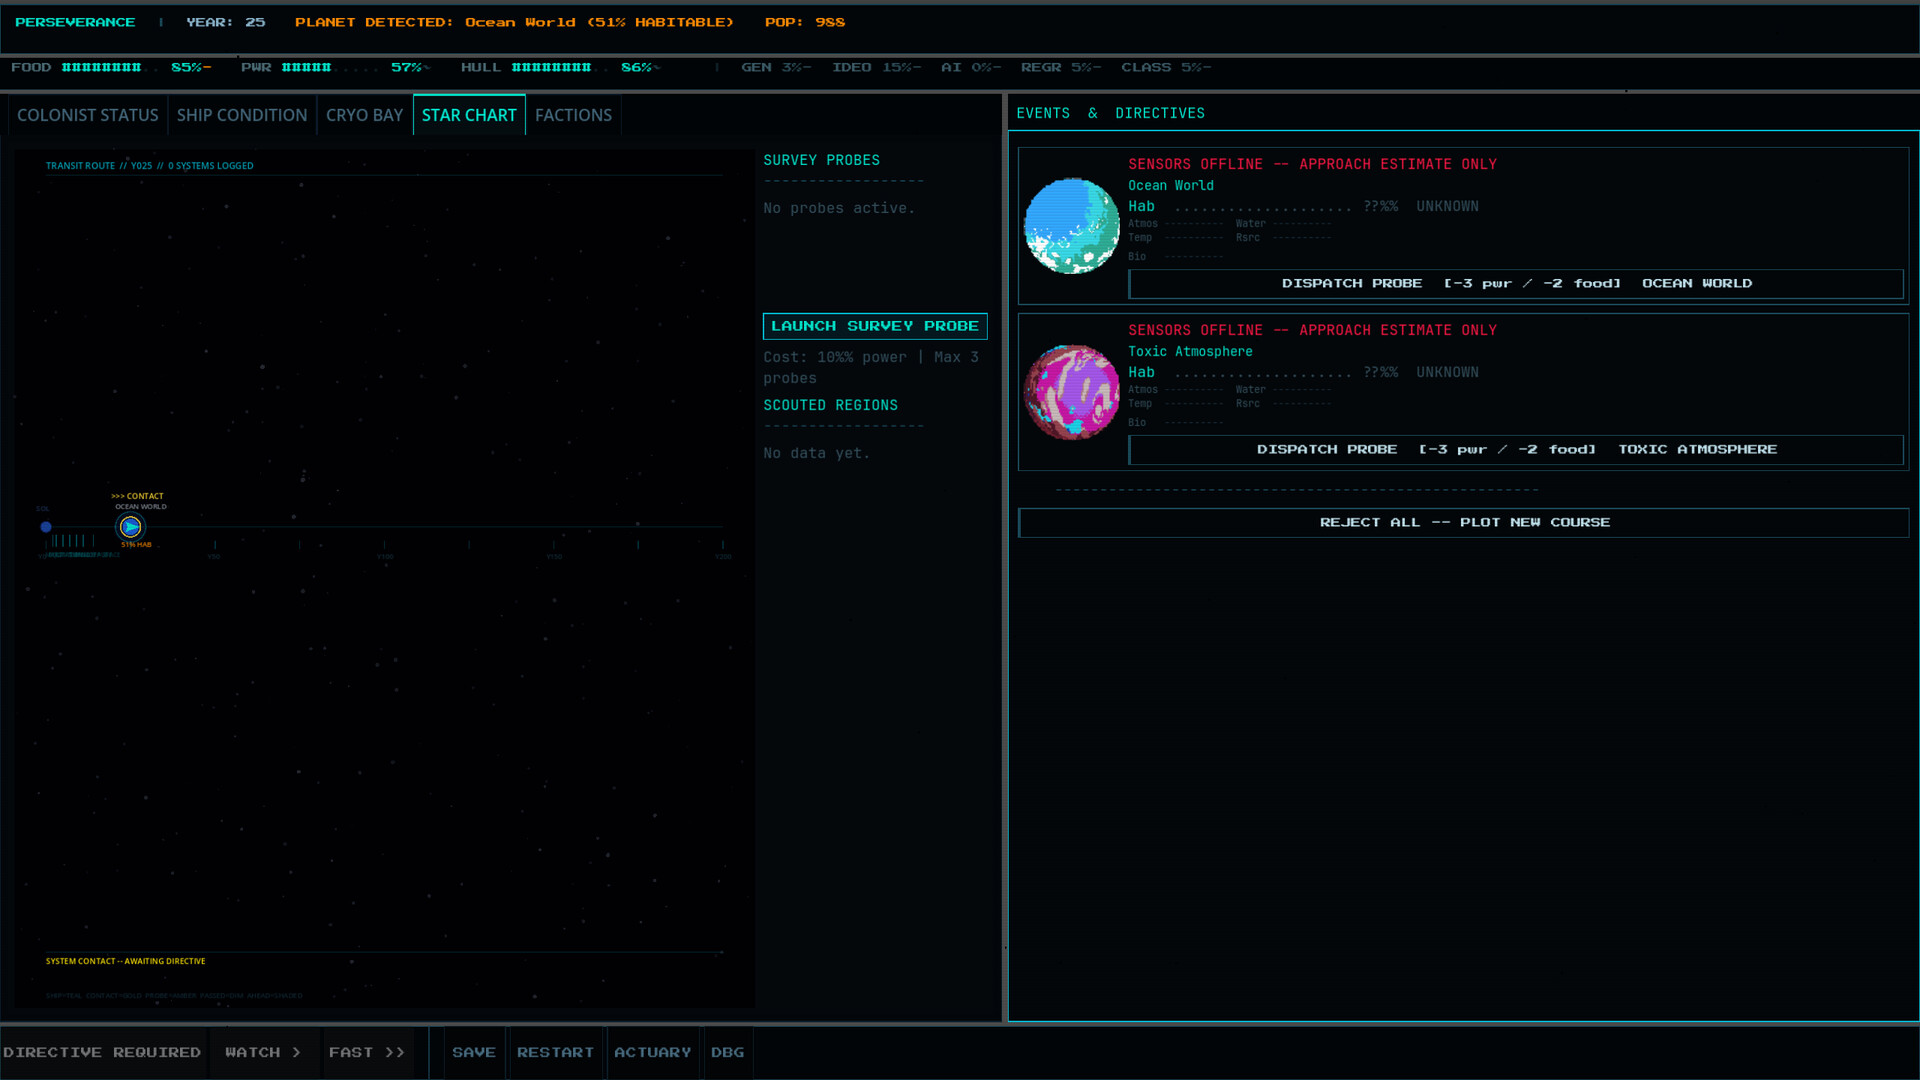Reject all and plot new course
The image size is (1920, 1080).
click(x=1463, y=522)
